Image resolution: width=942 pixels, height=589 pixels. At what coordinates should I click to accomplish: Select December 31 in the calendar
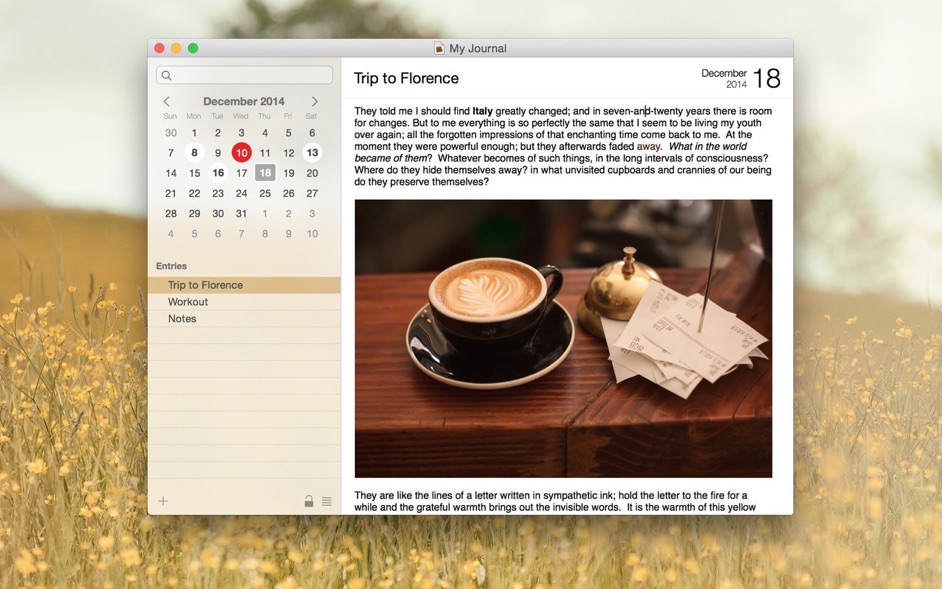point(242,213)
